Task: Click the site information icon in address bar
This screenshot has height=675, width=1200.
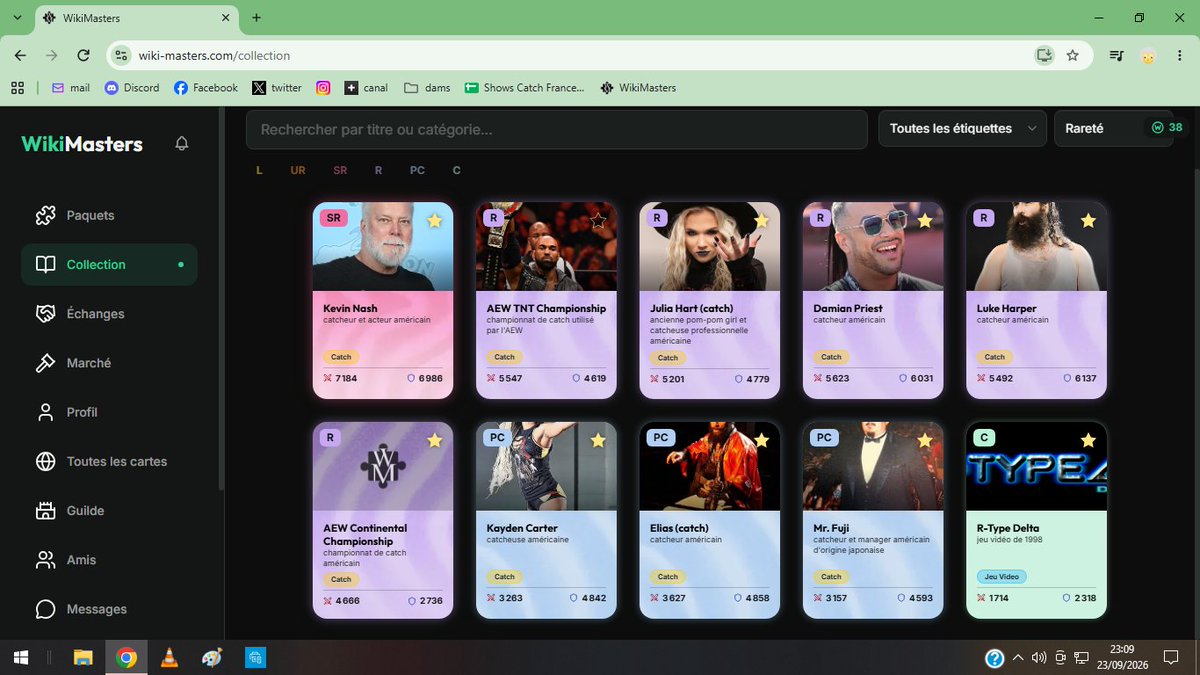Action: point(121,56)
